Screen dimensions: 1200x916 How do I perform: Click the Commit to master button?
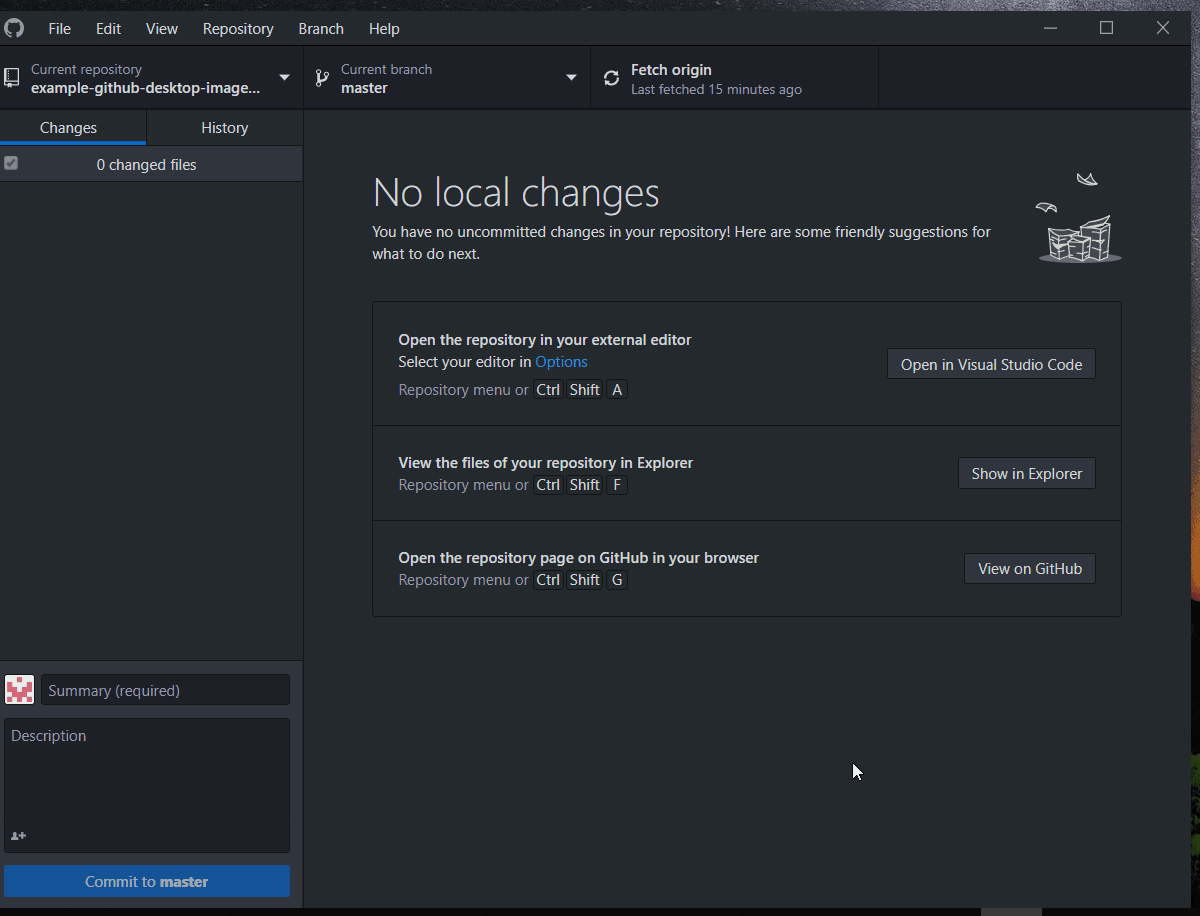[x=147, y=881]
